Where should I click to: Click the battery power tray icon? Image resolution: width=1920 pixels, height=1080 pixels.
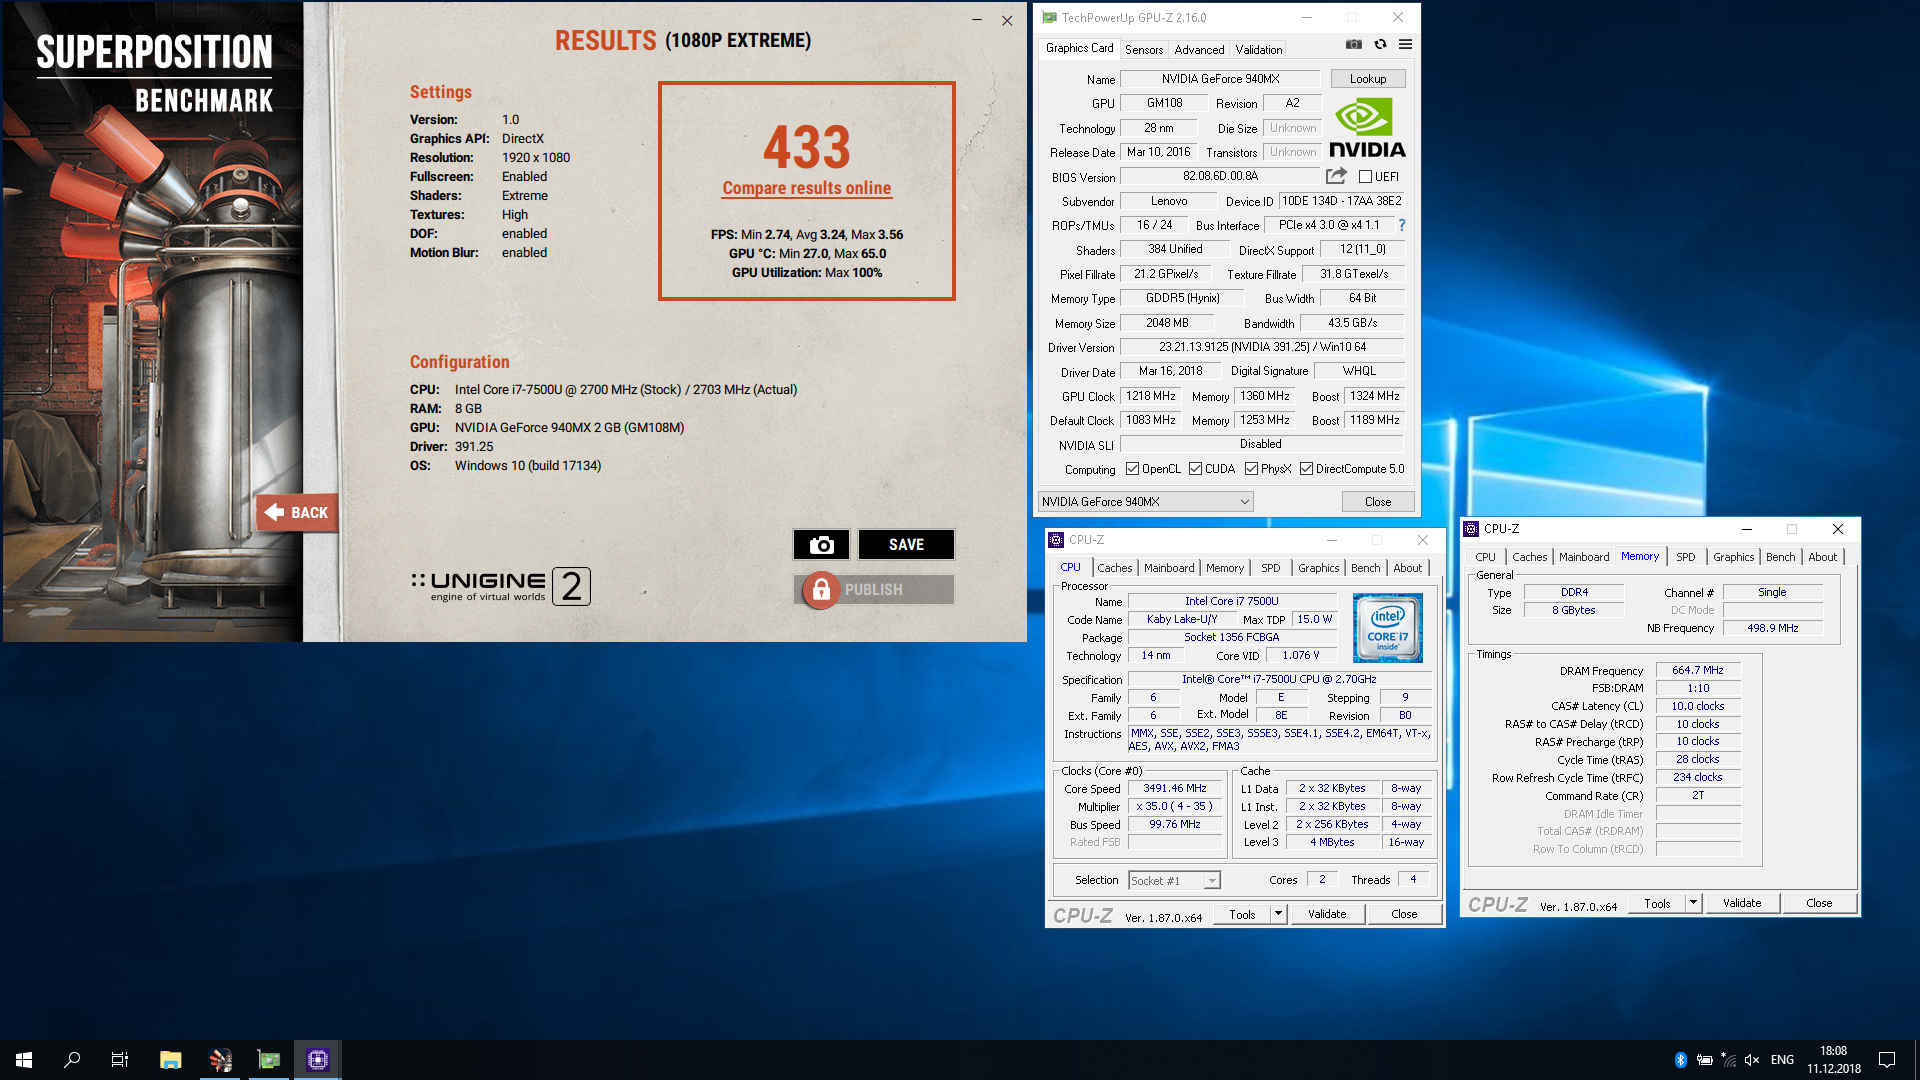click(x=1705, y=1060)
